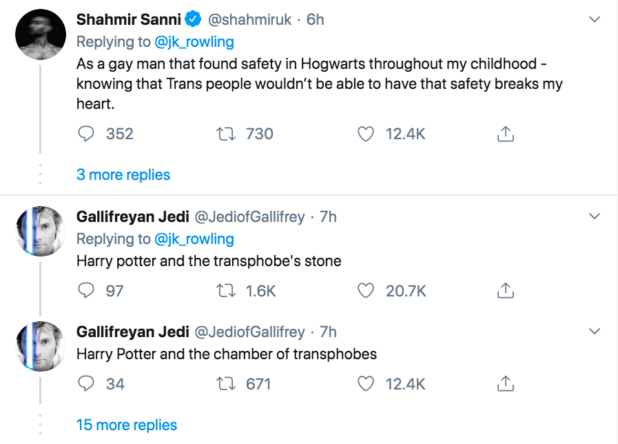Show 3 more replies
Screen dimensions: 618x444
pyautogui.click(x=123, y=175)
